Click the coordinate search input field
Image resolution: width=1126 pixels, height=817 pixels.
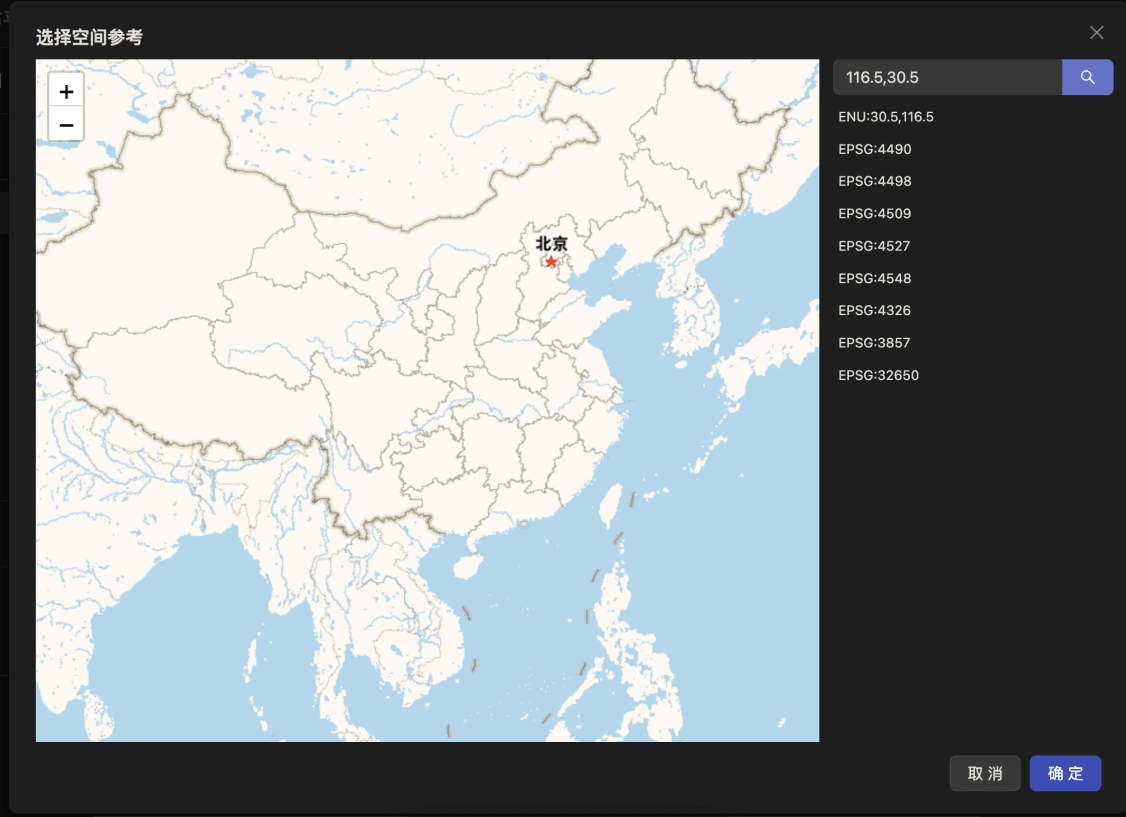tap(947, 77)
